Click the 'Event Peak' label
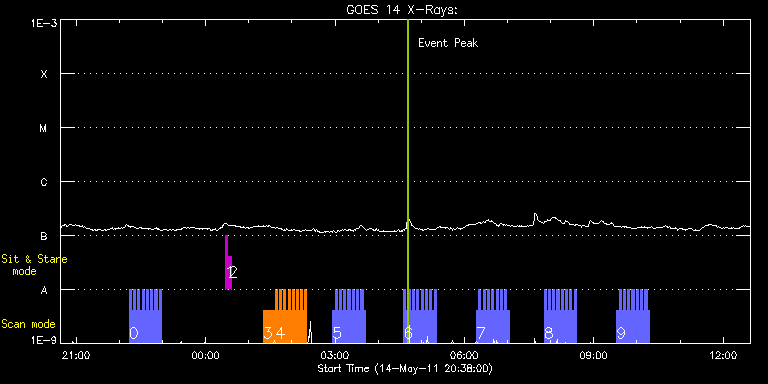The height and width of the screenshot is (384, 768). (x=448, y=43)
